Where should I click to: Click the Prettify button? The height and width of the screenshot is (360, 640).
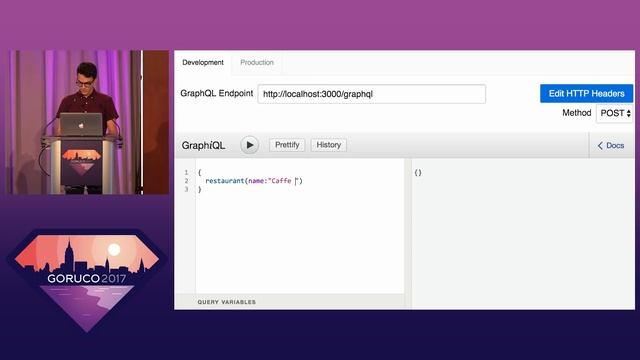point(287,145)
